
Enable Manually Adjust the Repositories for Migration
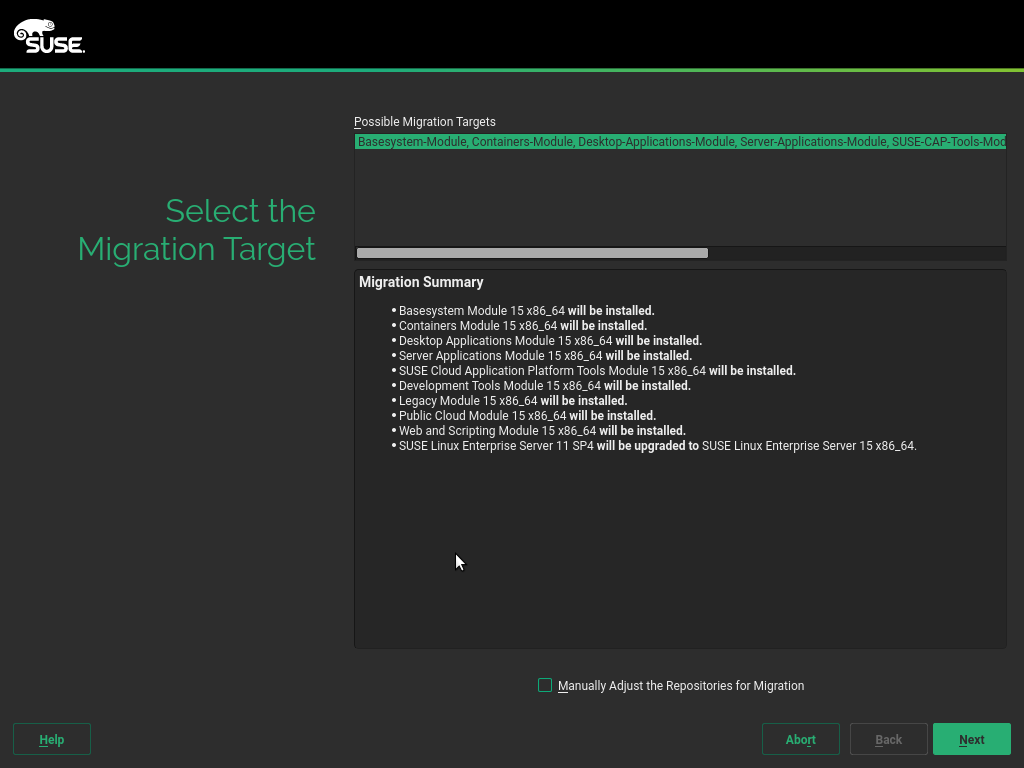coord(545,685)
